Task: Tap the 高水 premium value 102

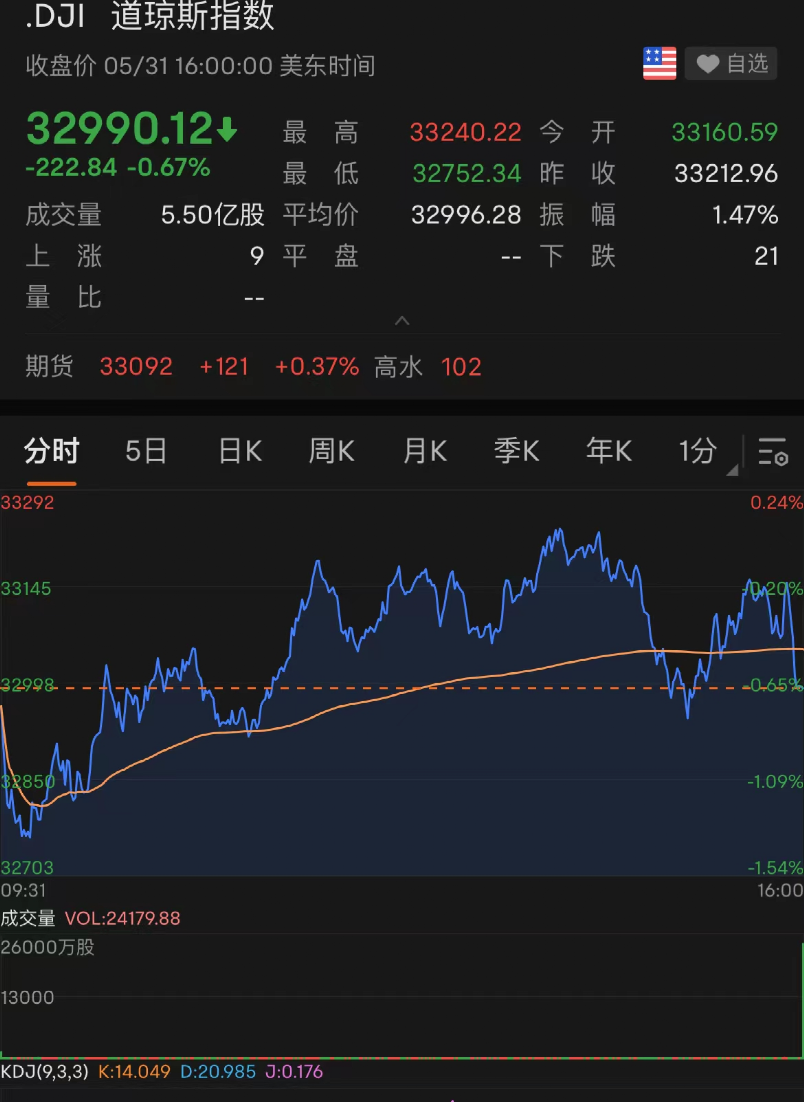Action: [x=461, y=367]
